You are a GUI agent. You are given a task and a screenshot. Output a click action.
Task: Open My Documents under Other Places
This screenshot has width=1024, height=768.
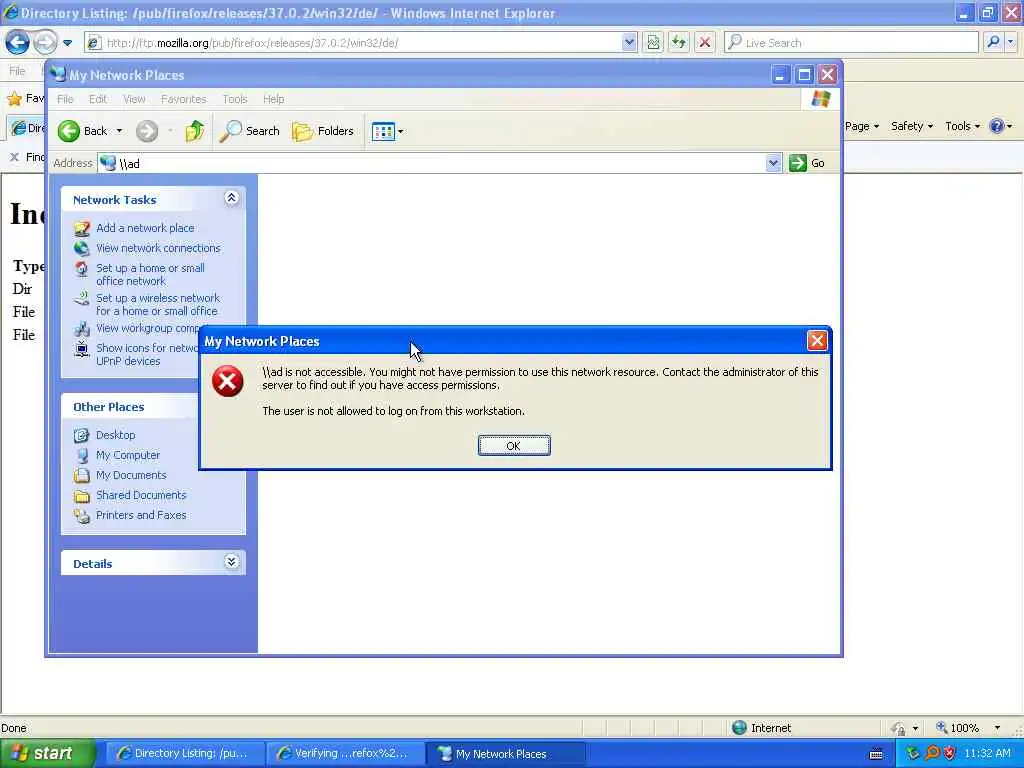(131, 475)
